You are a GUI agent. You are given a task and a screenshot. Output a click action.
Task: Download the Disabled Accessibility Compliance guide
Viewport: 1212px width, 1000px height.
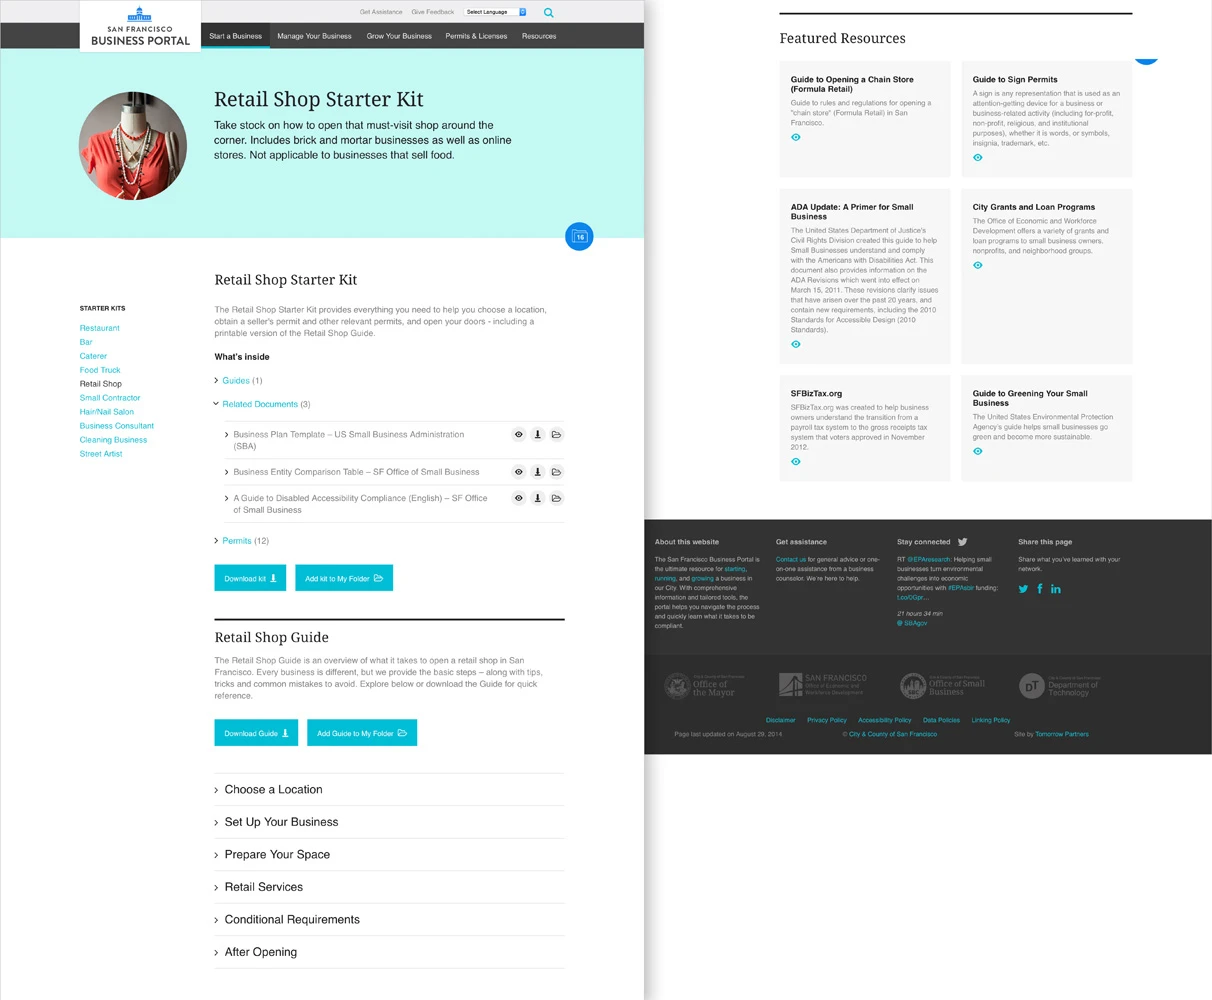(537, 498)
